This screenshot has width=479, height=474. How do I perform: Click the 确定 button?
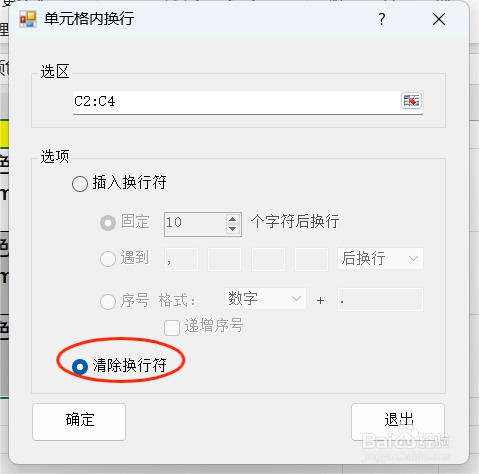click(x=79, y=422)
